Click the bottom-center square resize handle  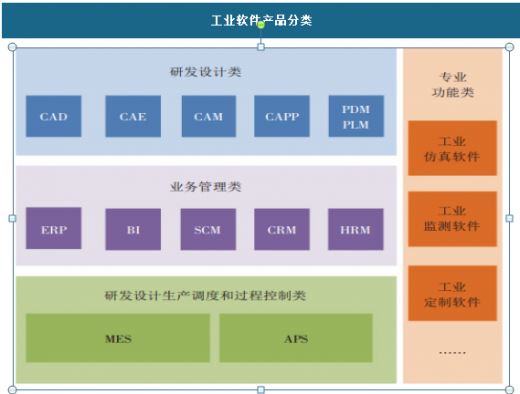tap(261, 390)
